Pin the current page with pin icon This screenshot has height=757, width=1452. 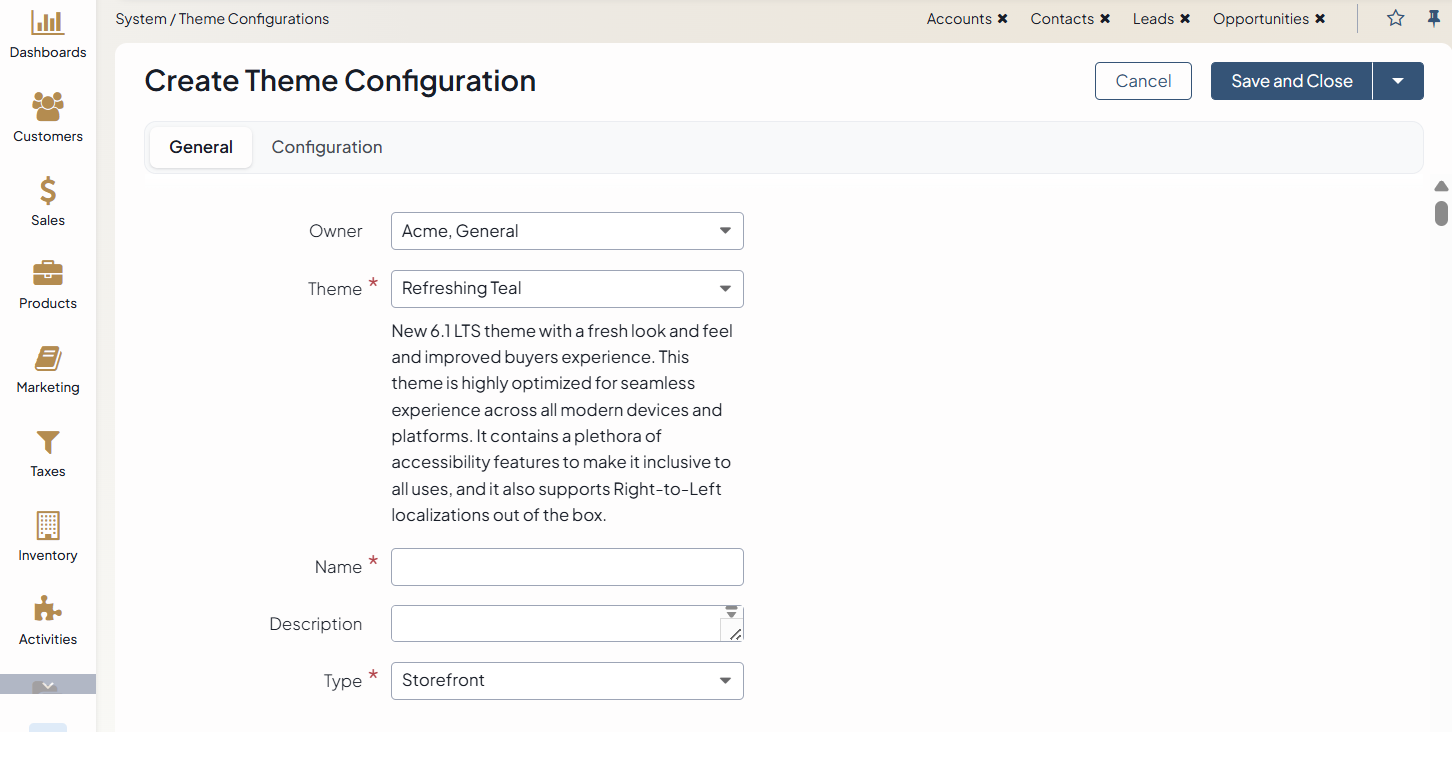pos(1433,19)
